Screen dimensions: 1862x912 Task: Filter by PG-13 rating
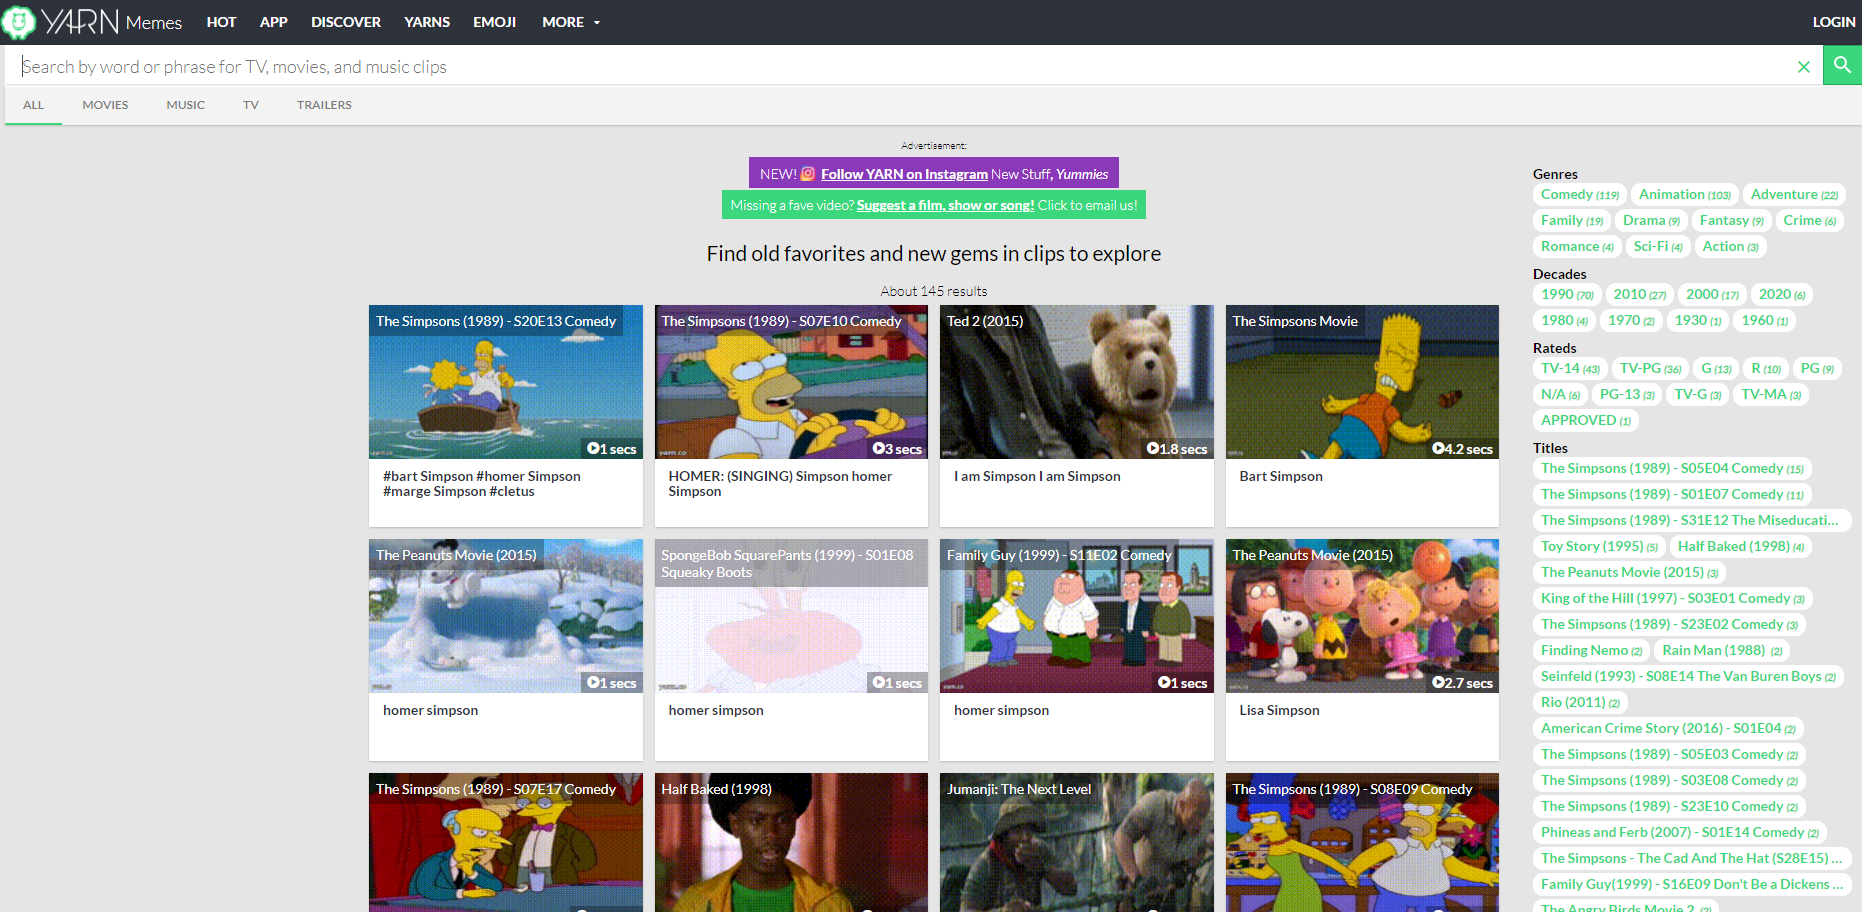point(1627,394)
